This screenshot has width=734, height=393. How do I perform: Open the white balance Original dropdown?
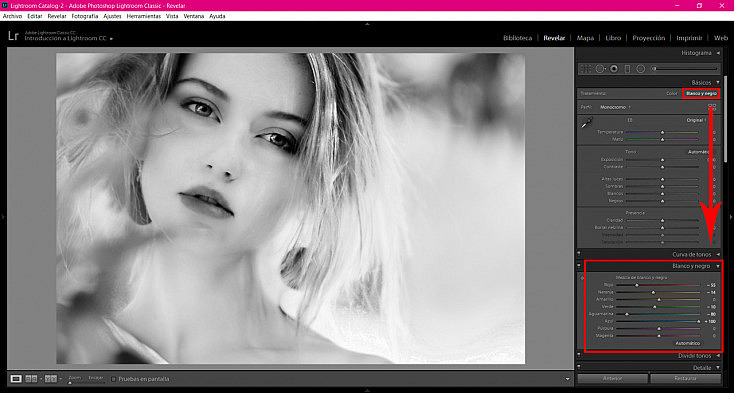coord(696,120)
